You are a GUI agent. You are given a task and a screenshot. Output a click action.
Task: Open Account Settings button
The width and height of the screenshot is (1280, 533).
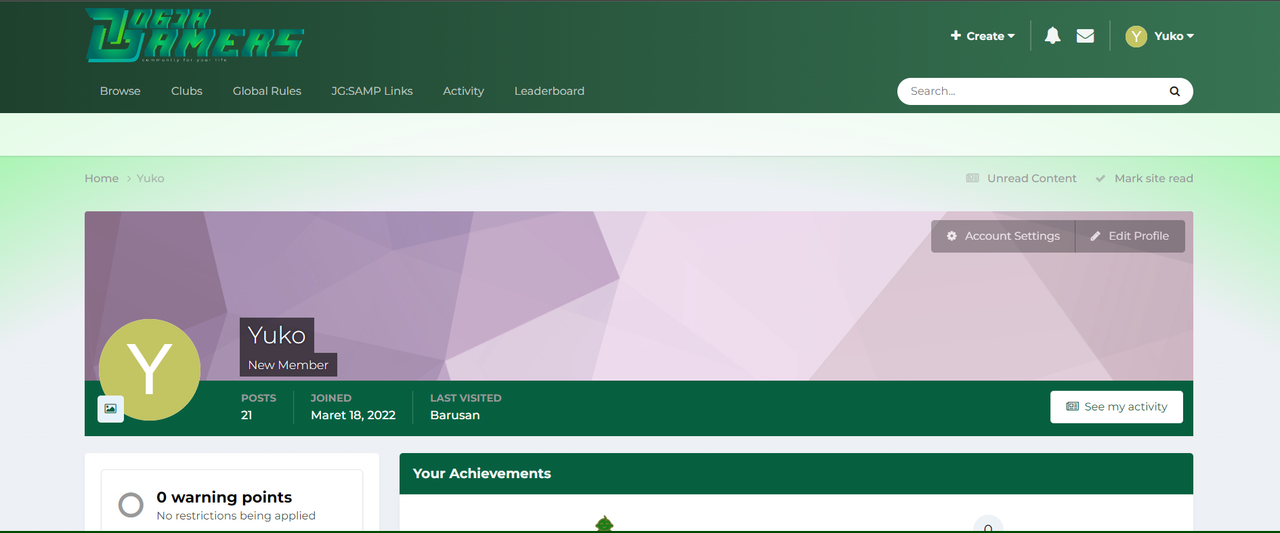1003,236
